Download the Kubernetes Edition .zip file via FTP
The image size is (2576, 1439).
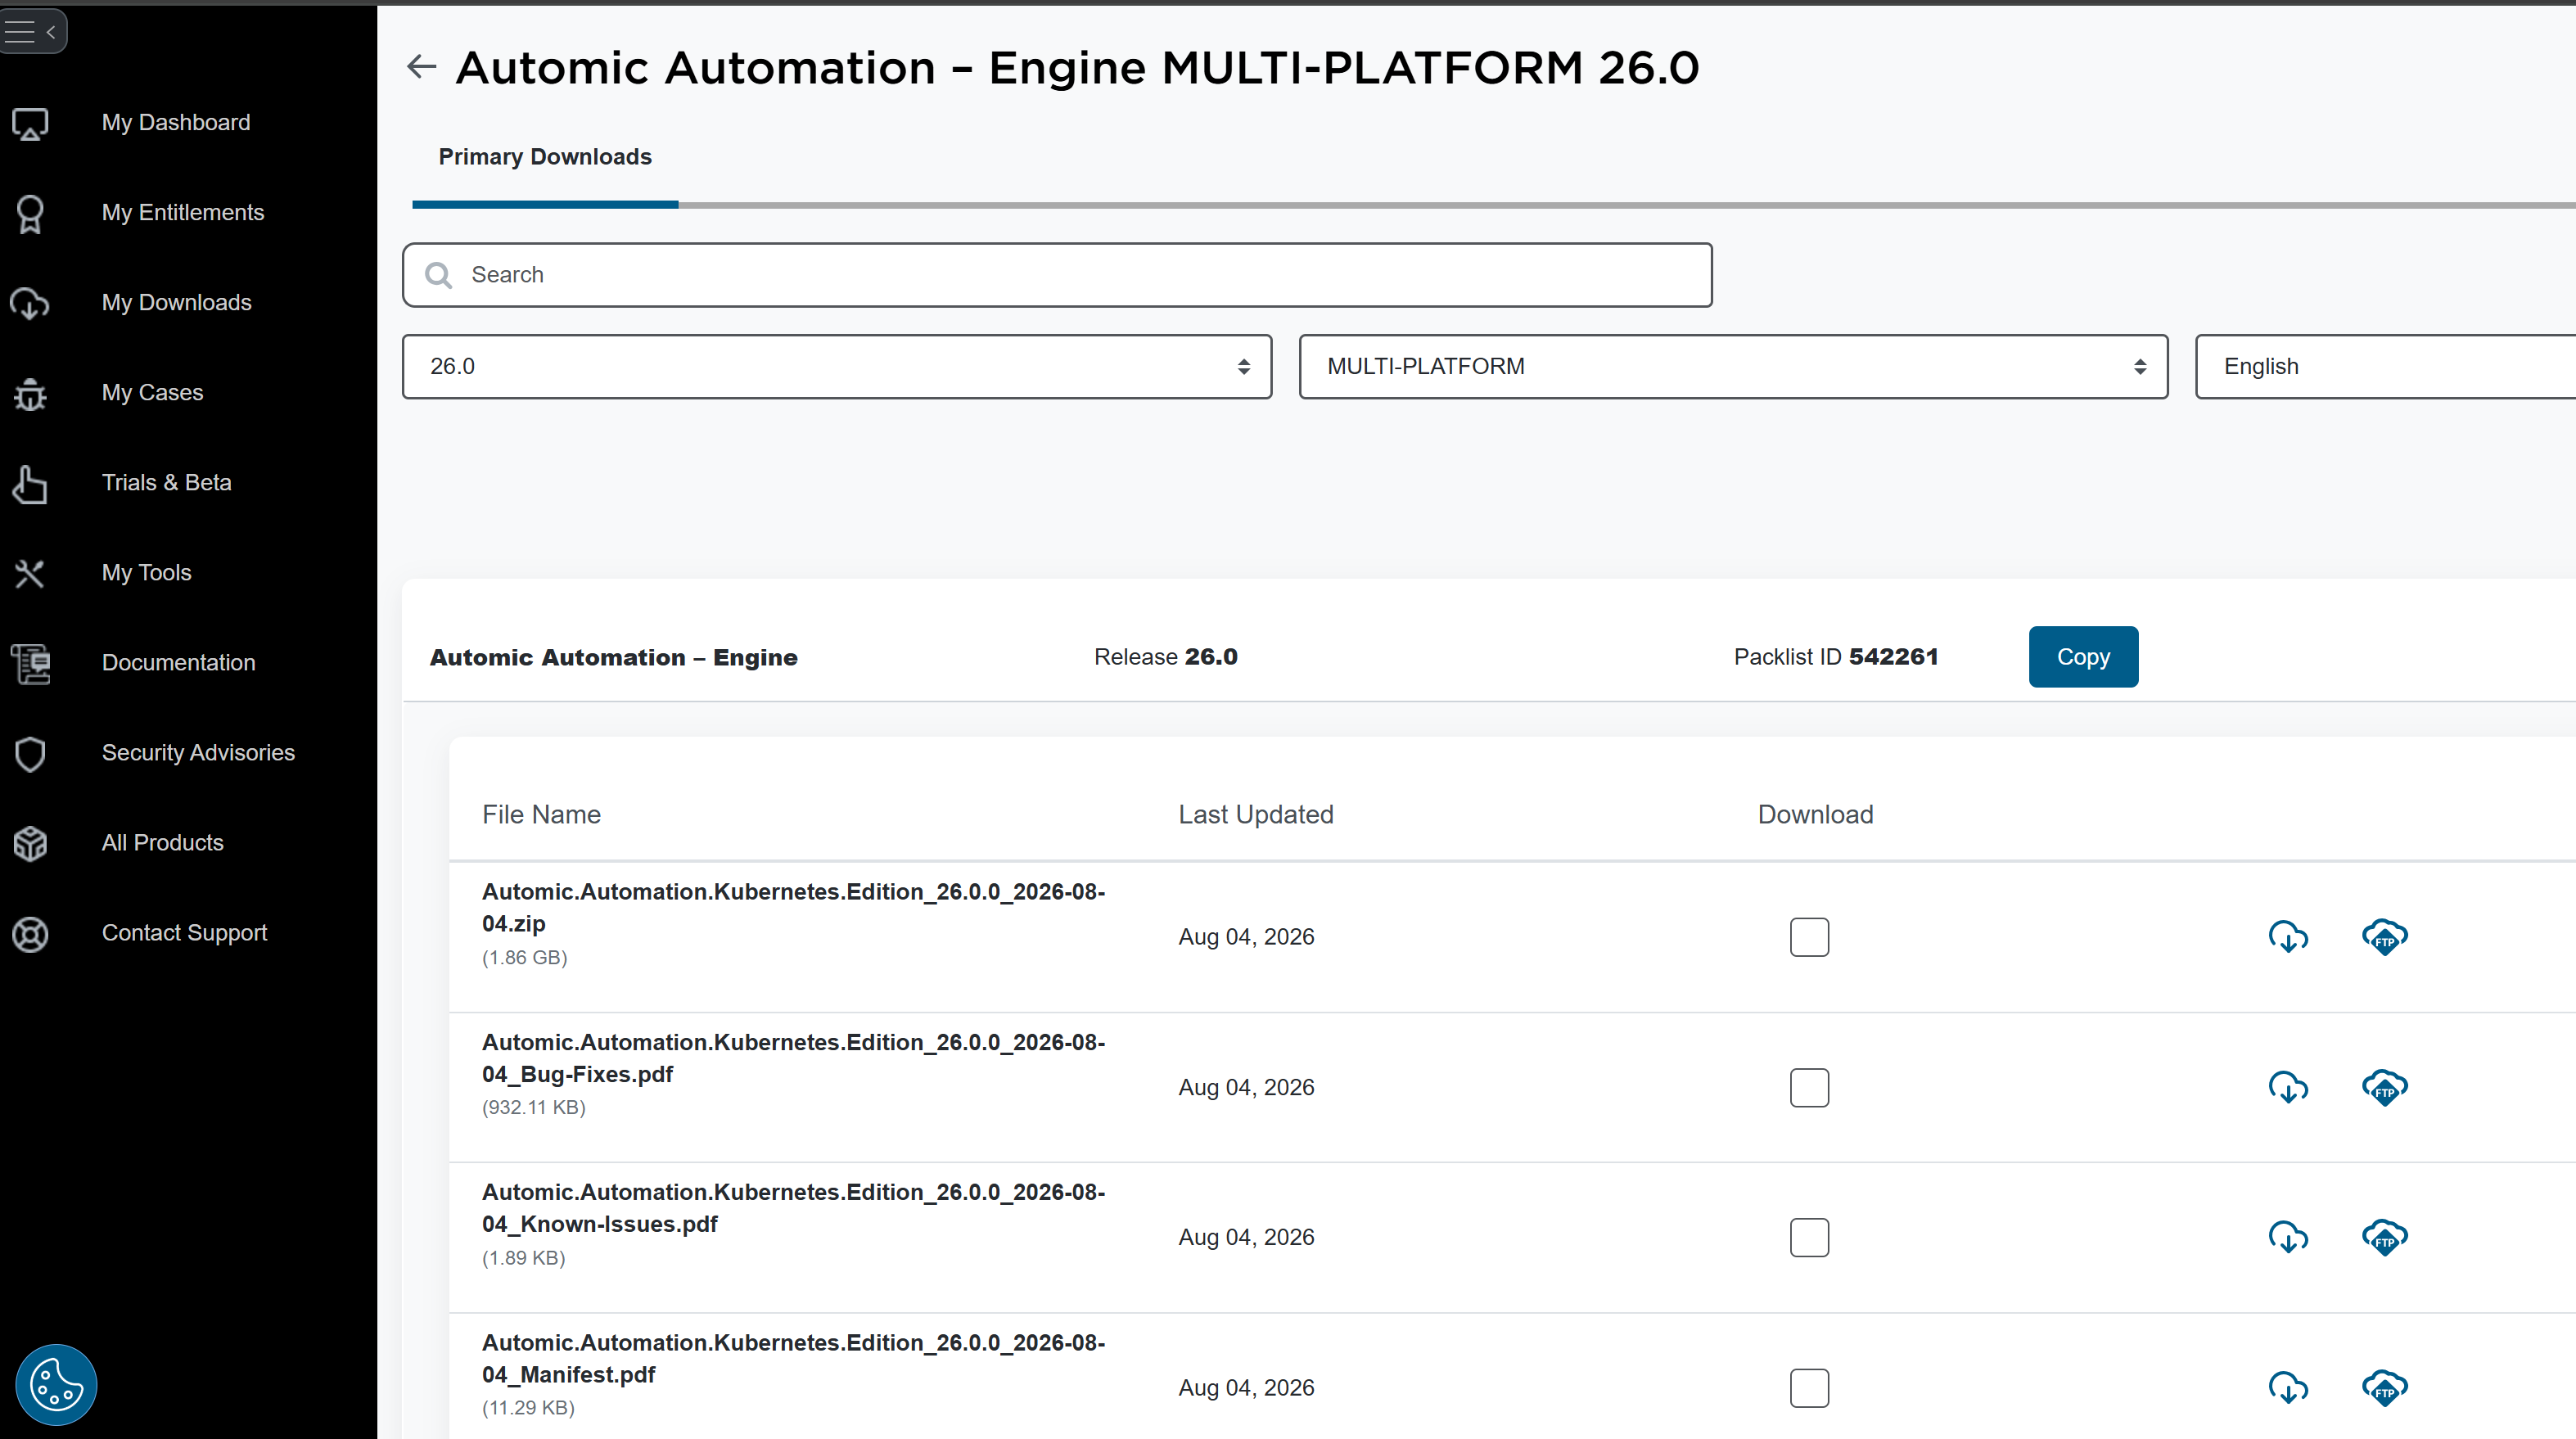click(x=2385, y=937)
